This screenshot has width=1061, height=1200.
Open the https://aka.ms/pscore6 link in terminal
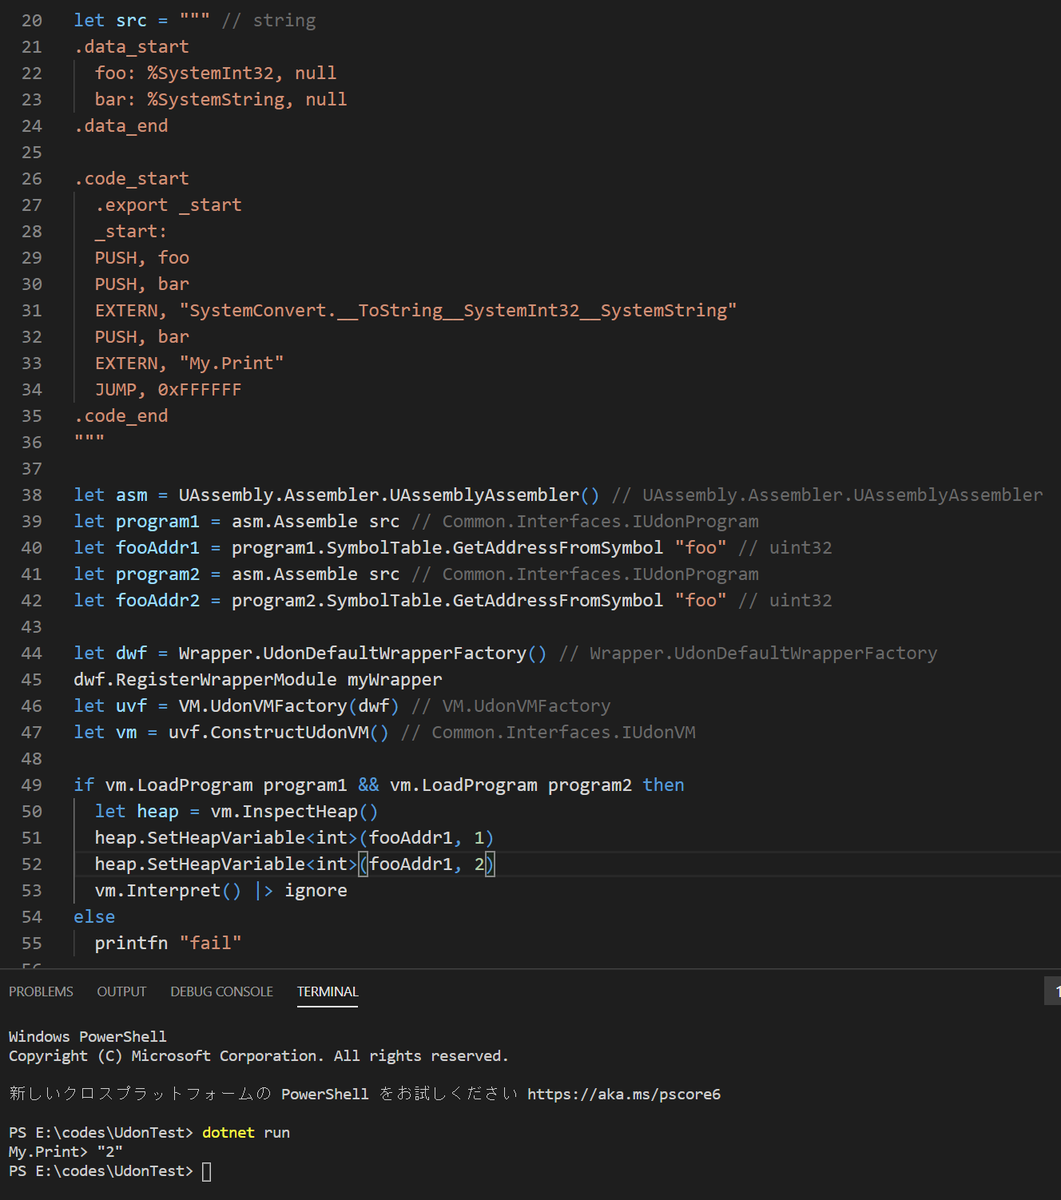pyautogui.click(x=624, y=1094)
